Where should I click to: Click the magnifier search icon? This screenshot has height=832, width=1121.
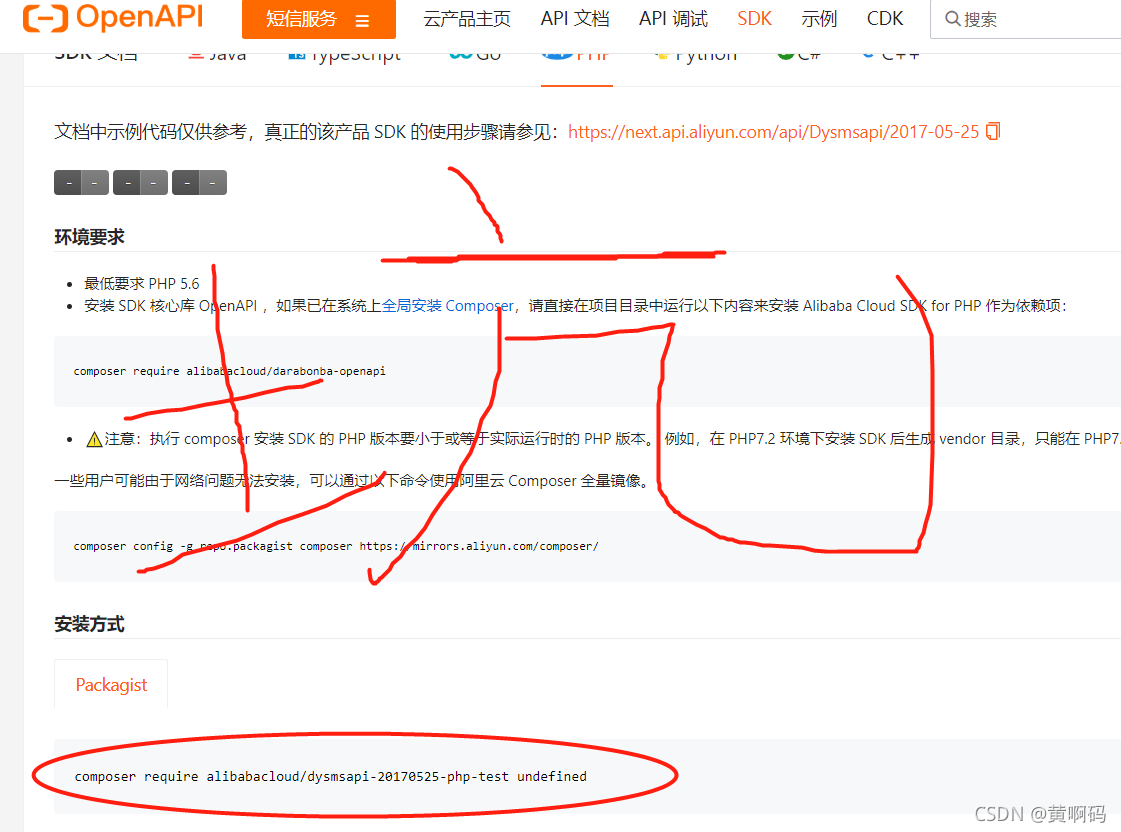[x=952, y=19]
